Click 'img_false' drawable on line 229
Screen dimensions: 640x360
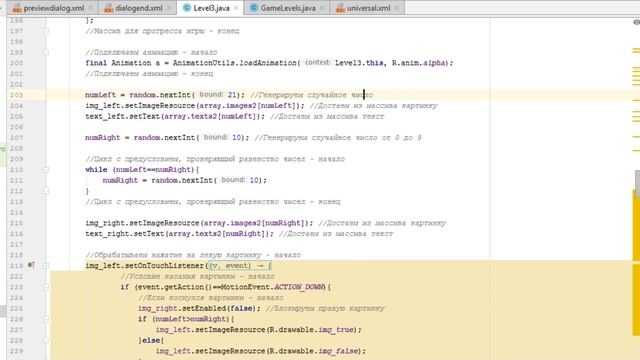[338, 351]
